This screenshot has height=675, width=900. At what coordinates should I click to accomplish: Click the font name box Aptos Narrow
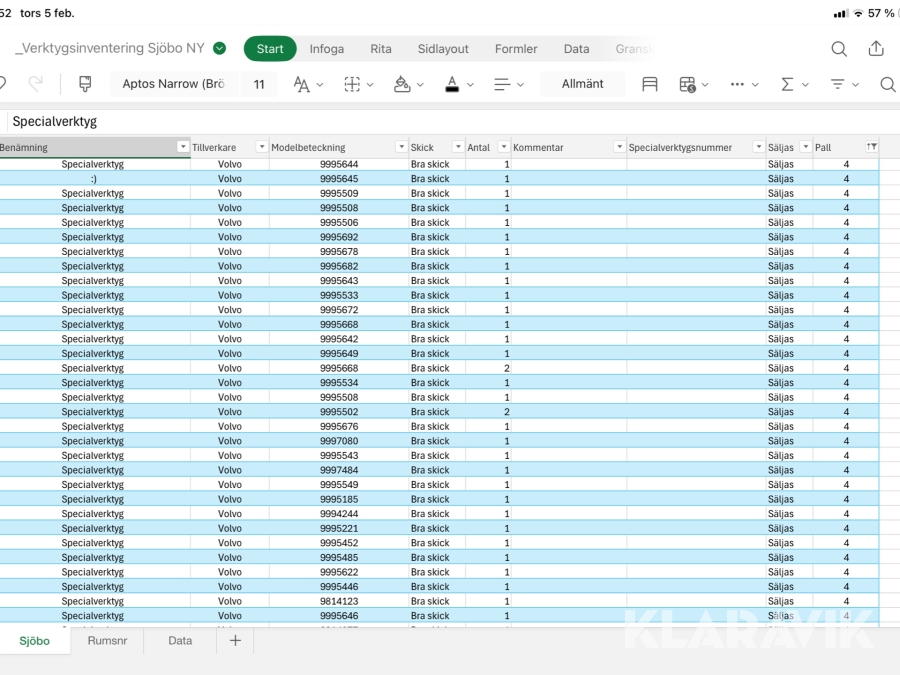pyautogui.click(x=173, y=84)
